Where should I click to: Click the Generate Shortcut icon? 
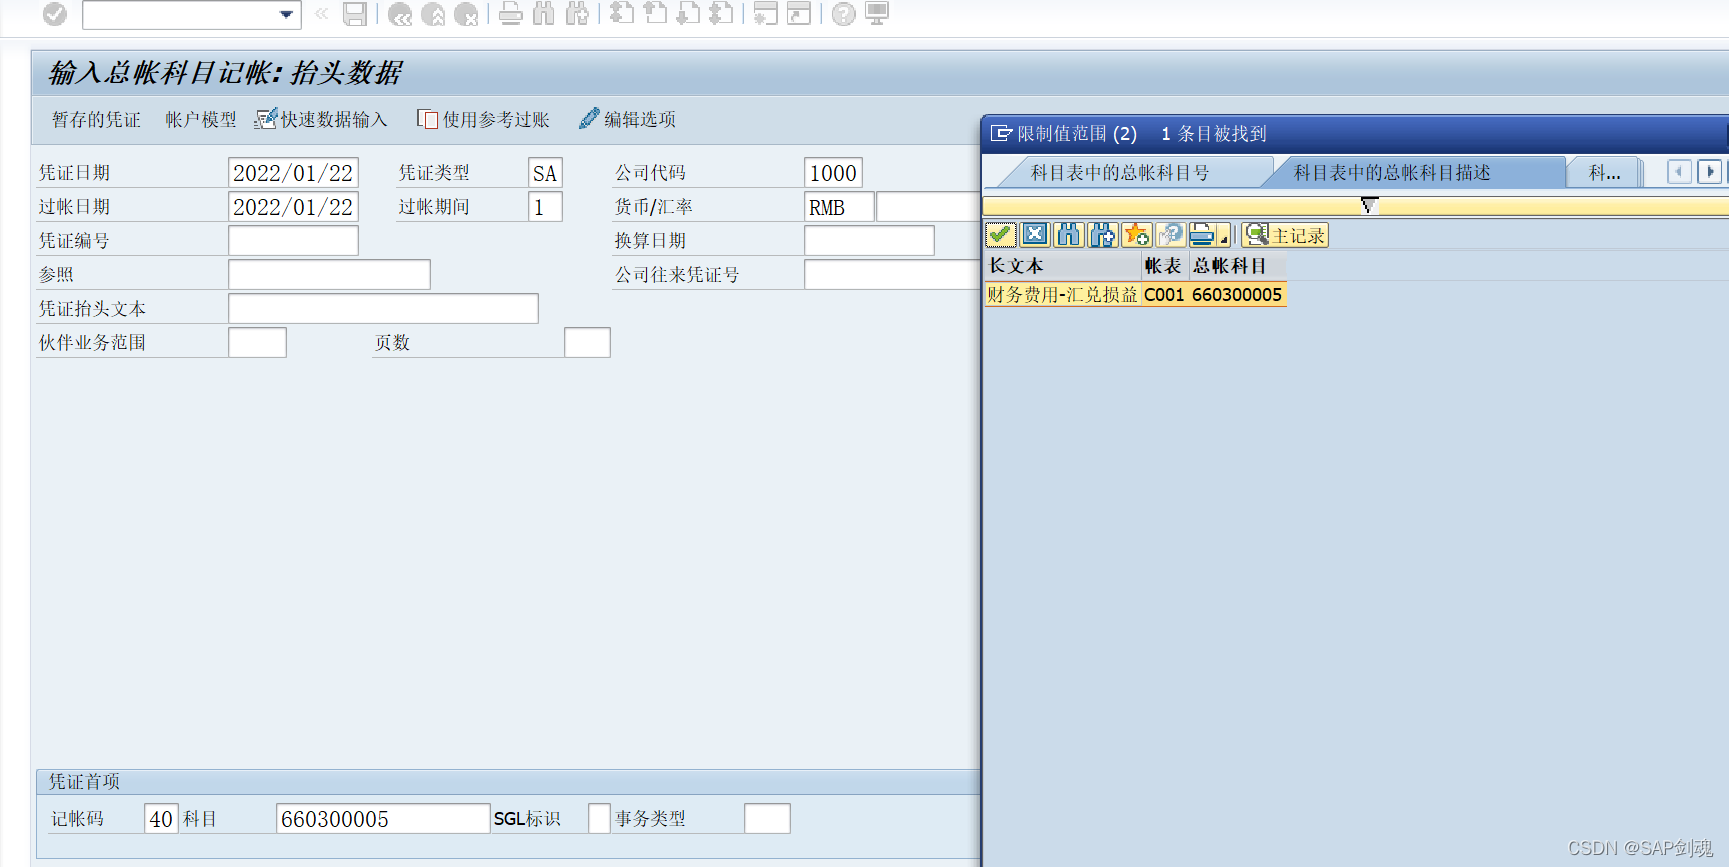[x=799, y=14]
